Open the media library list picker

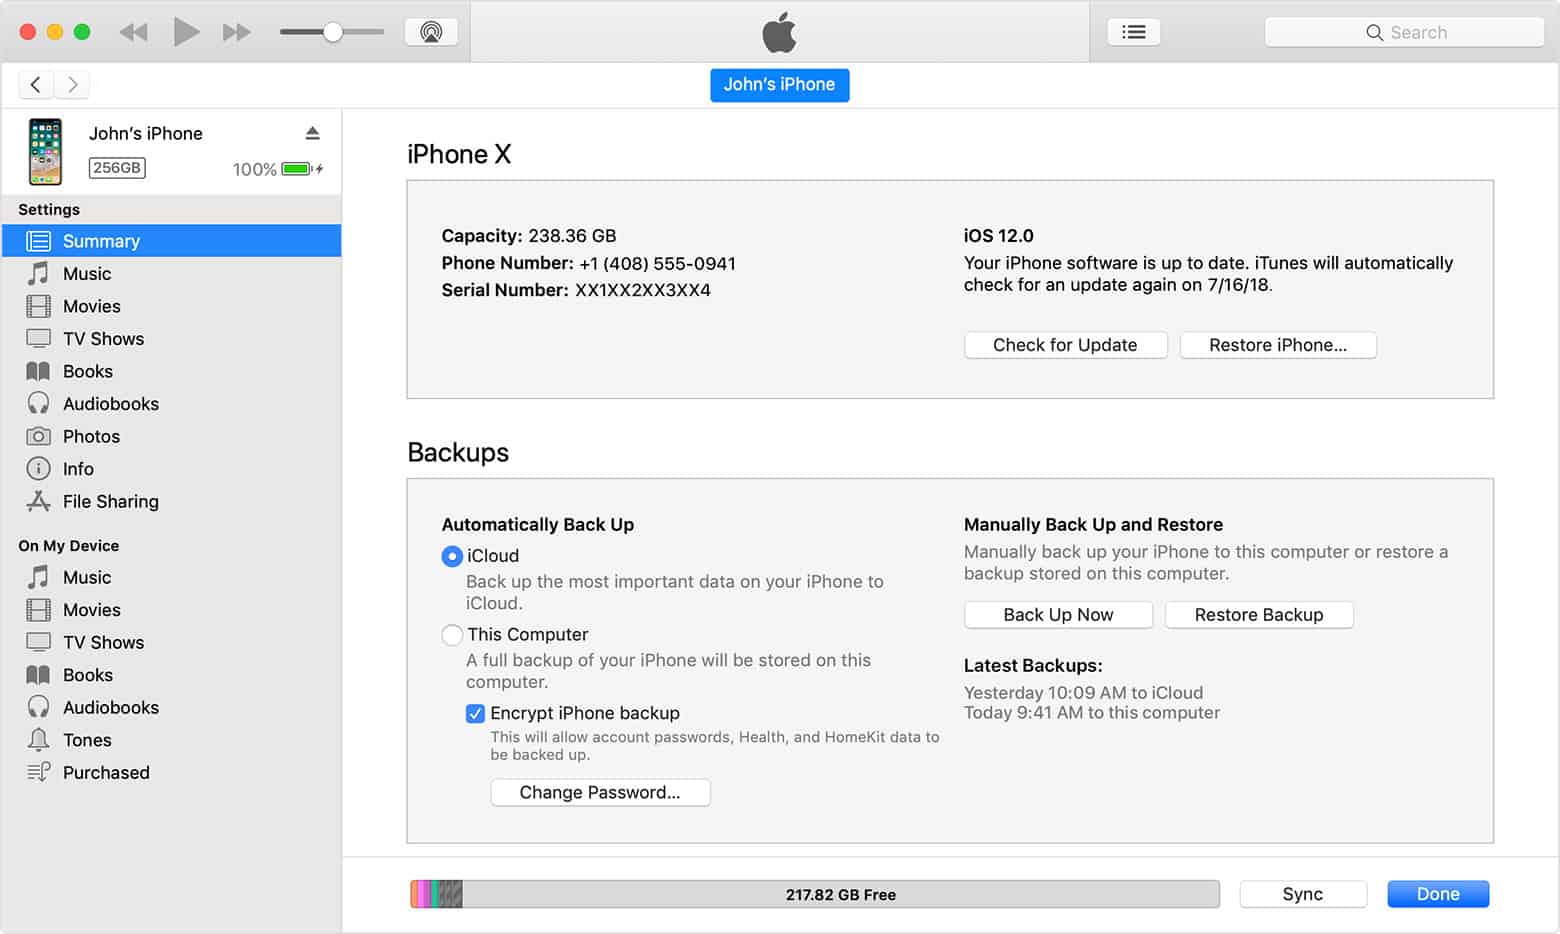point(1133,31)
